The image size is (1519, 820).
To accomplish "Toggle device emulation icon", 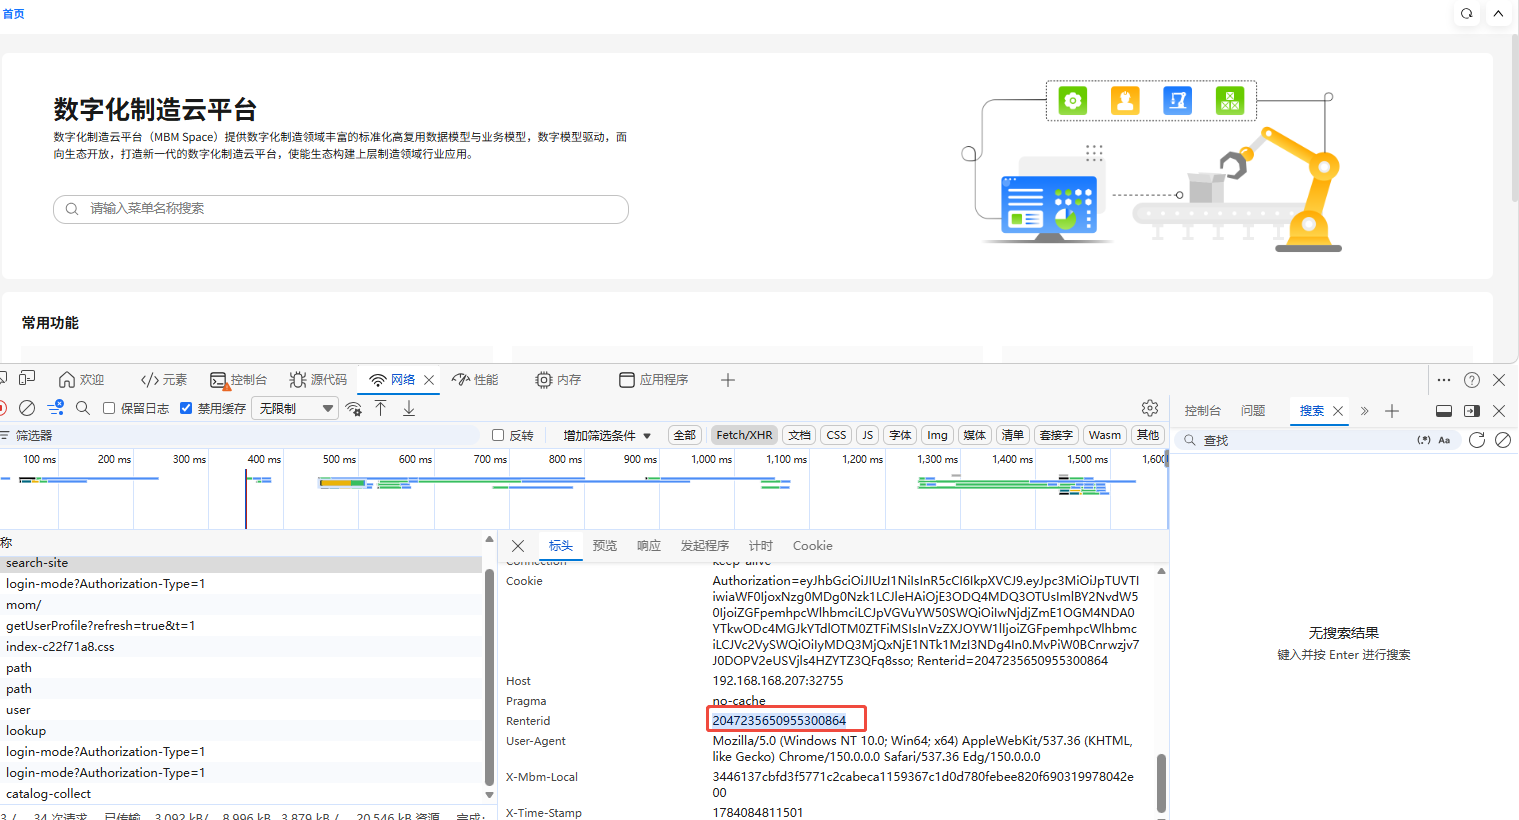I will point(27,378).
